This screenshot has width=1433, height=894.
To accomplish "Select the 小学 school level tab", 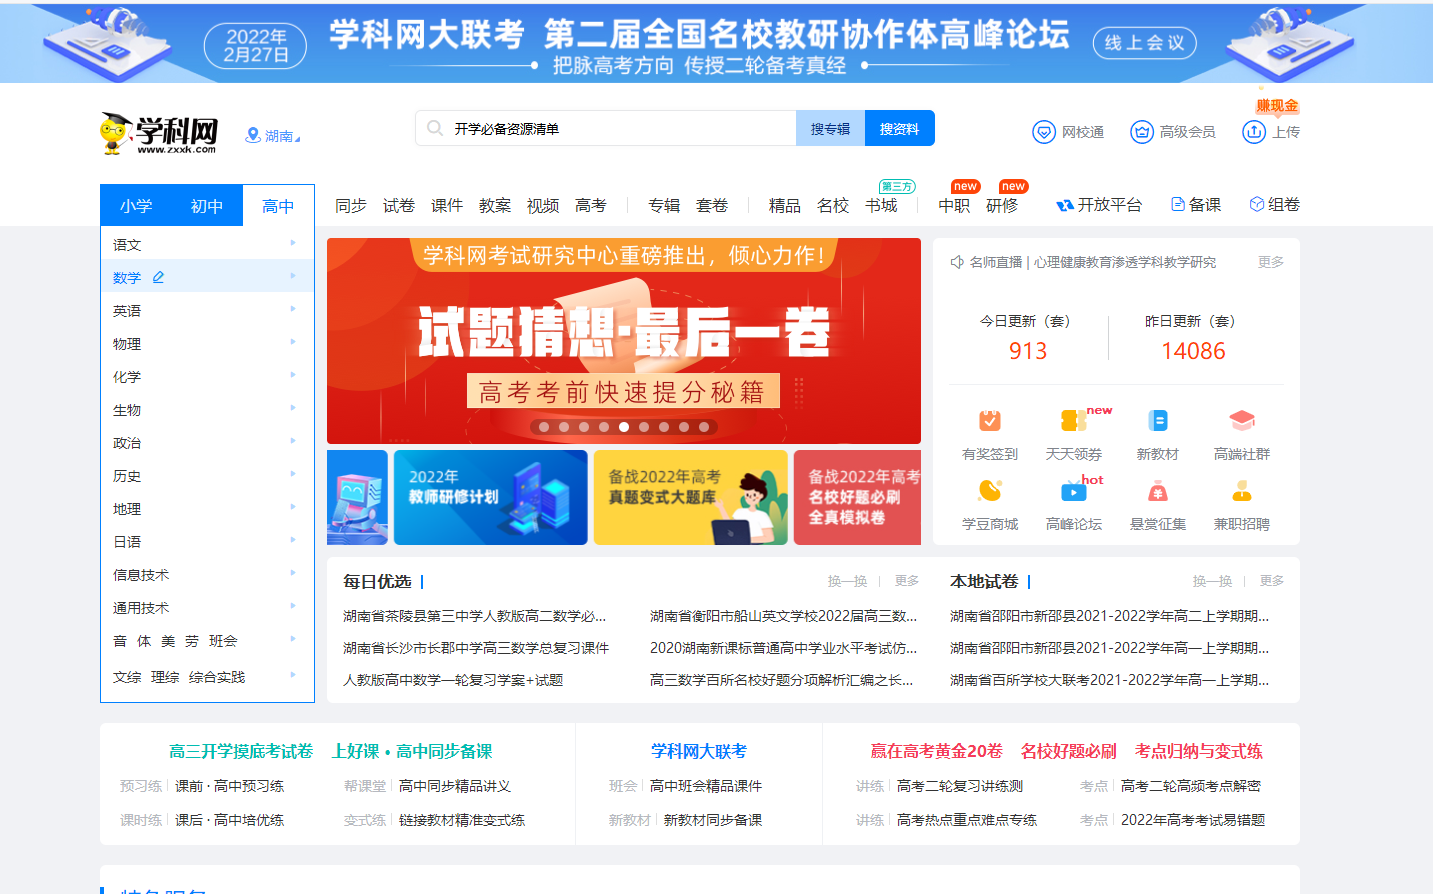I will click(x=136, y=206).
